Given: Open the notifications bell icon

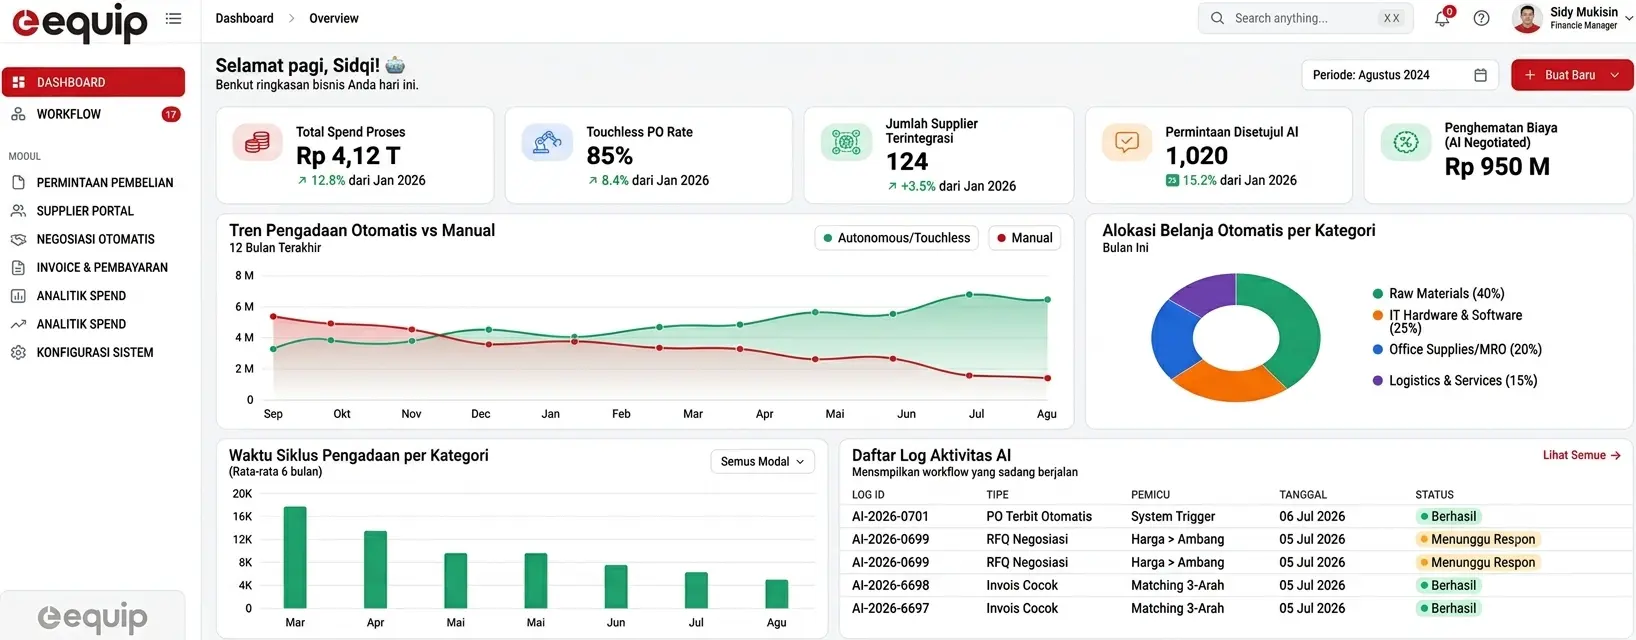Looking at the screenshot, I should click(1442, 18).
